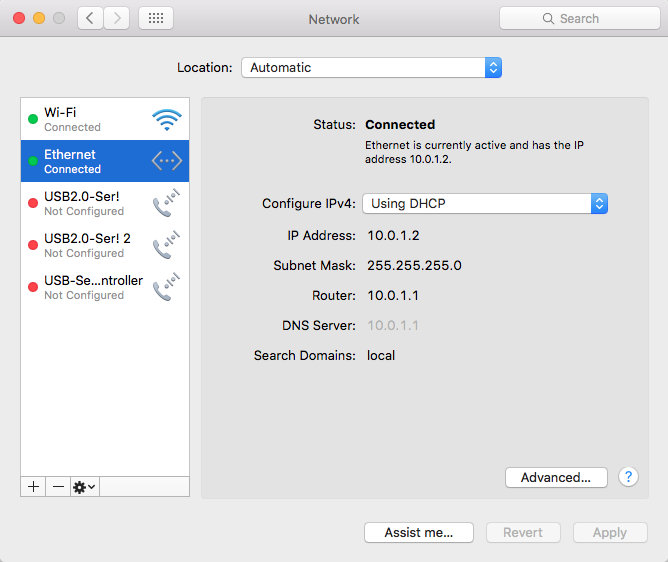Viewport: 668px width, 562px height.
Task: Open Configure IPv4 dropdown showing Using DHCP
Action: (x=485, y=204)
